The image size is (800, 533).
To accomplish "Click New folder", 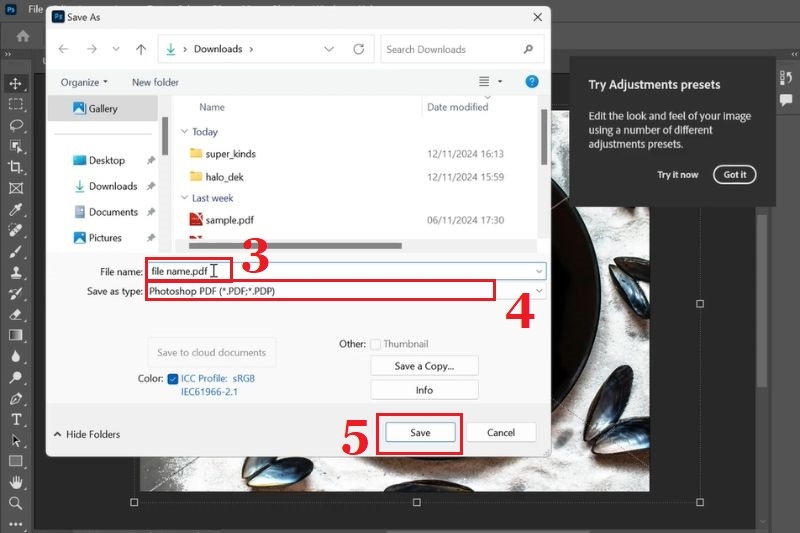I will click(155, 82).
